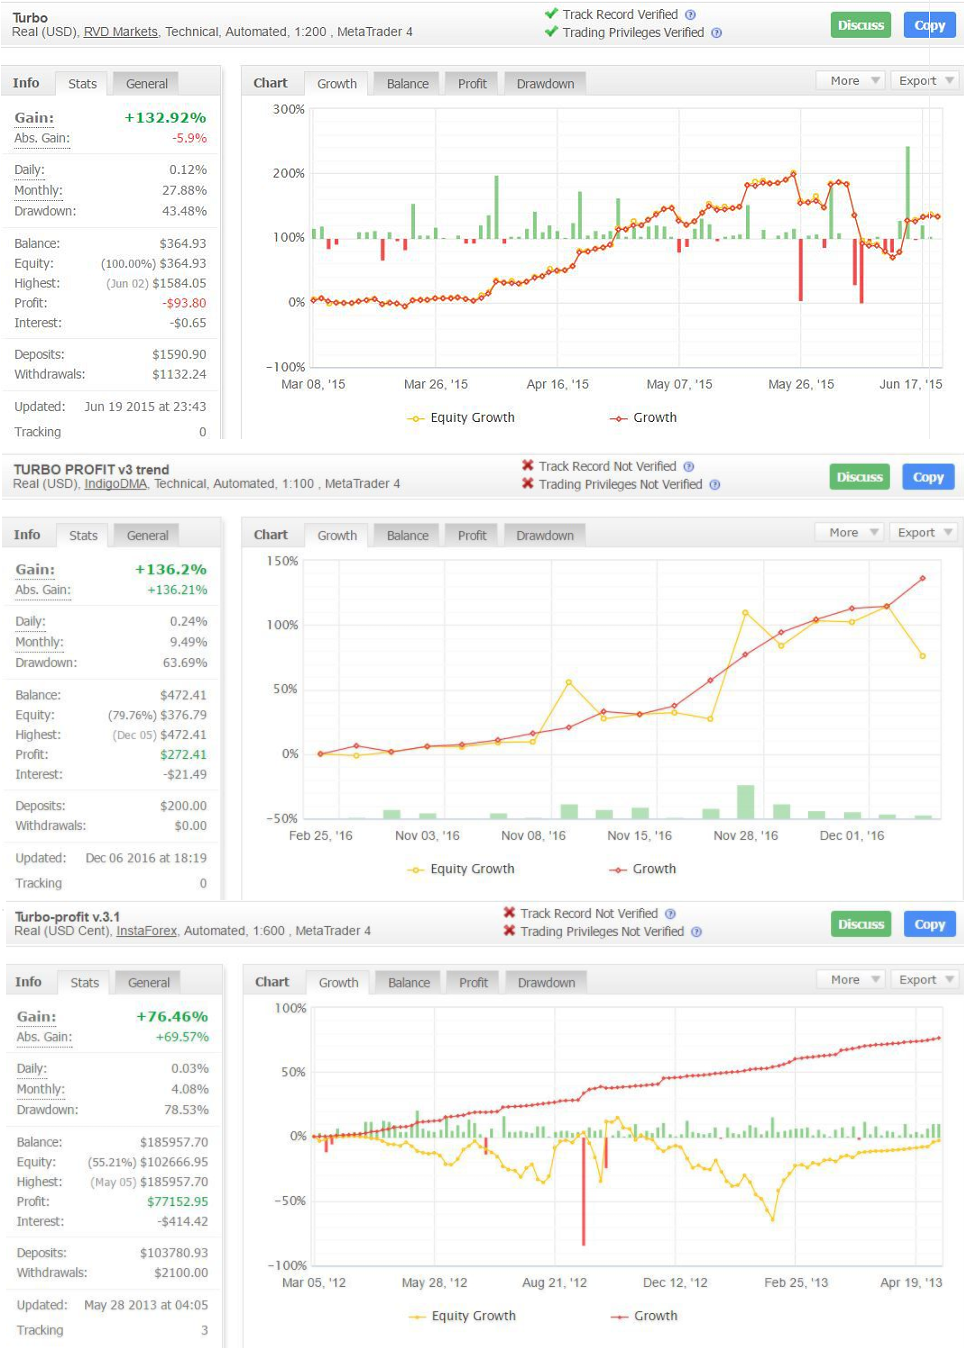Click Gain label in Turbo-profit v.3.1 panel
The width and height of the screenshot is (964, 1348).
36,1017
